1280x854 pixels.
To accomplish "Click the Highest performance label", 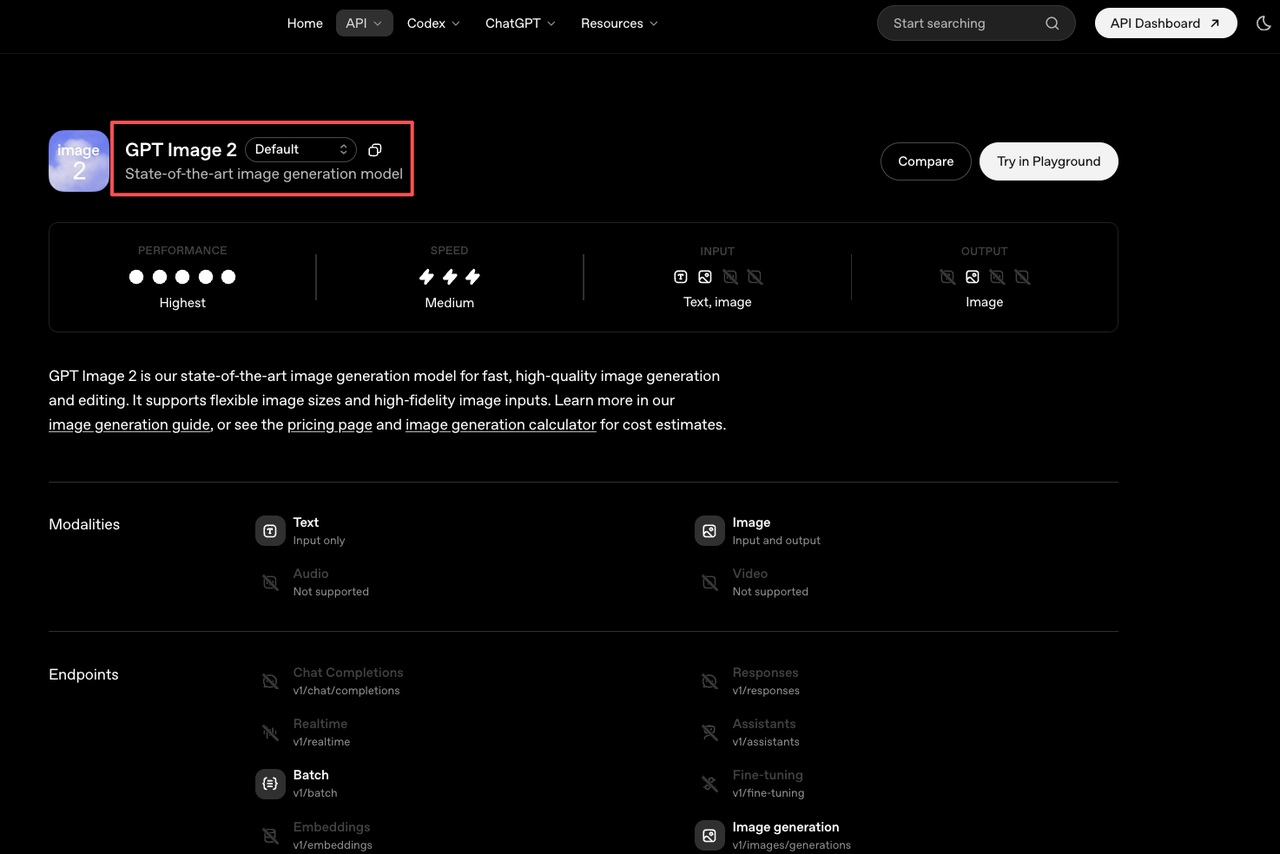I will coord(182,303).
